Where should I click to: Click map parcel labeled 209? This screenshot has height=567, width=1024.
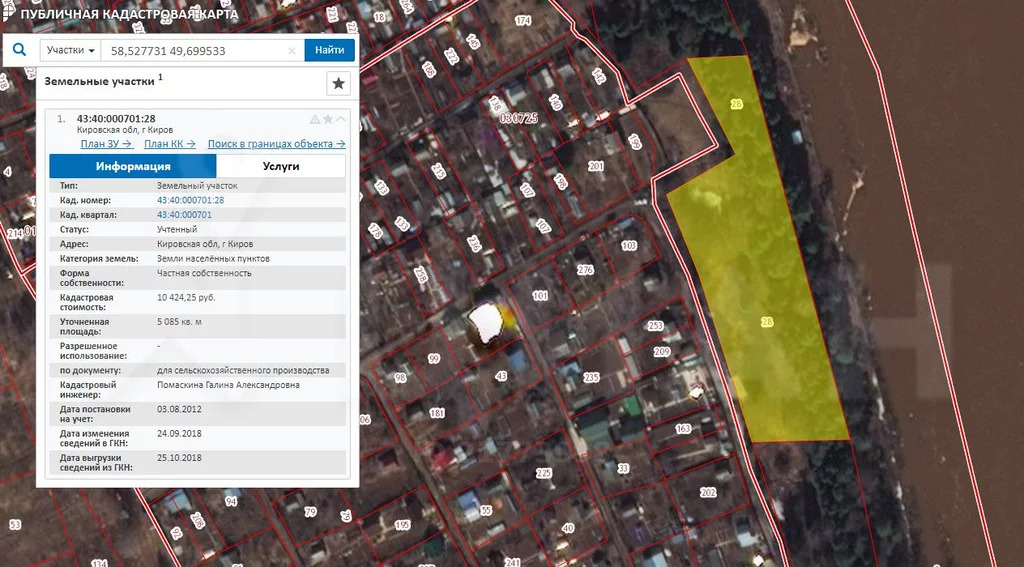(x=662, y=352)
